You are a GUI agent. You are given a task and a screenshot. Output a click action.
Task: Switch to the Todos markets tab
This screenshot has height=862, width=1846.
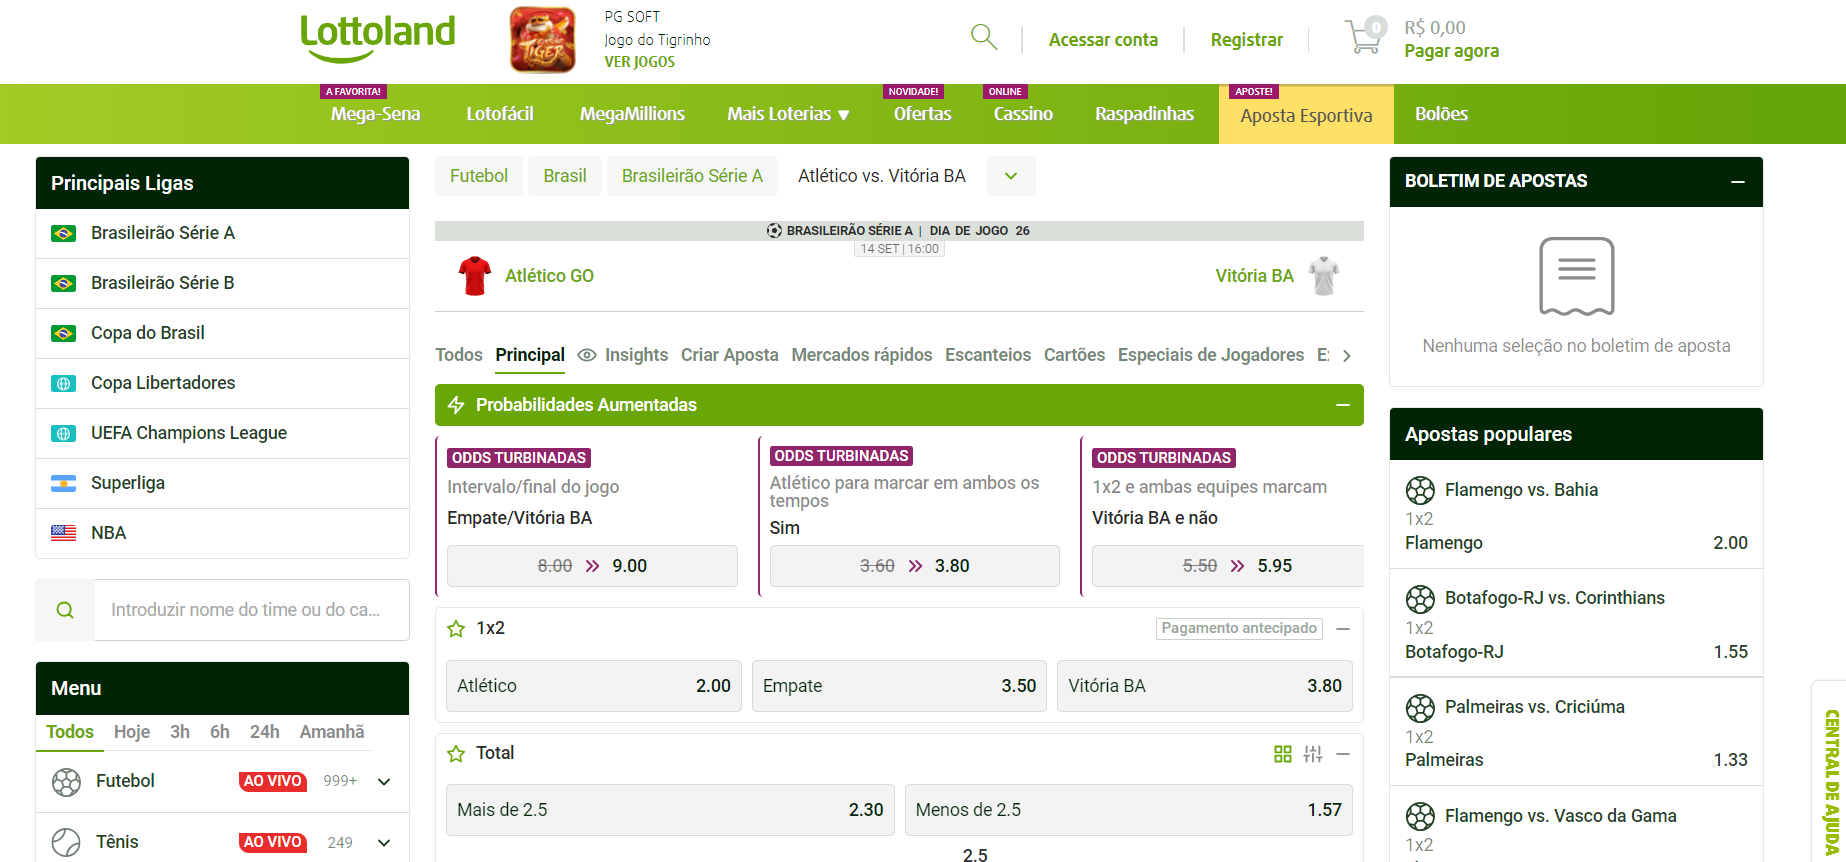tap(459, 355)
